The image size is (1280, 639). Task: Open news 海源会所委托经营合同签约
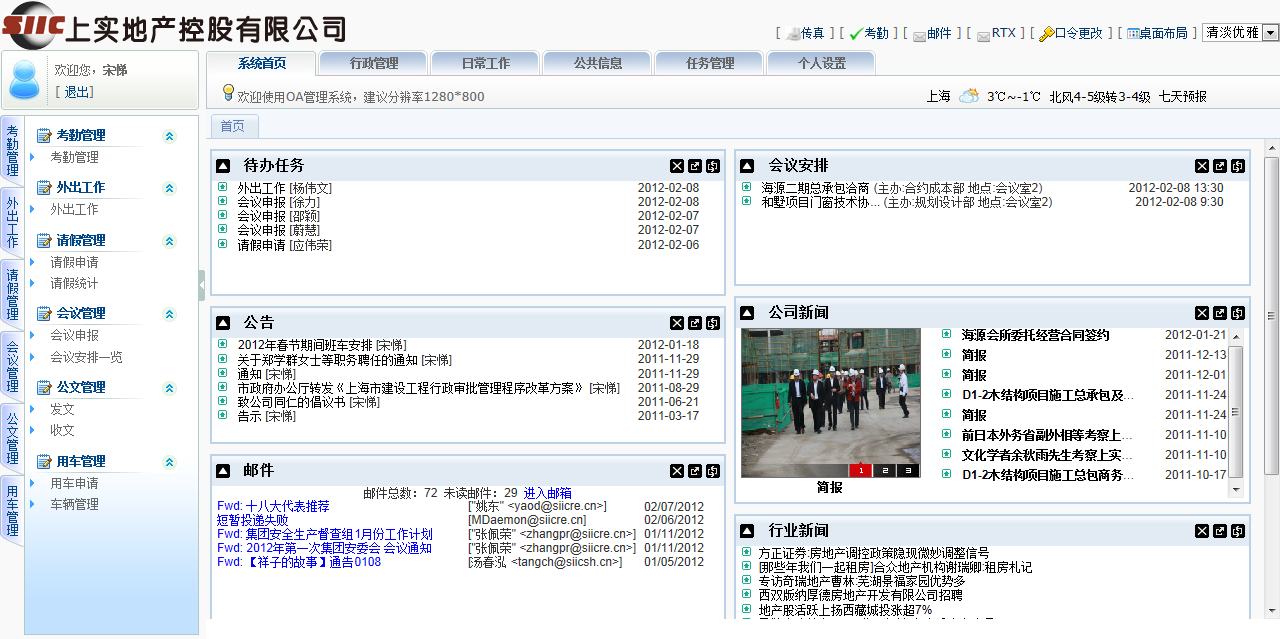[1036, 335]
